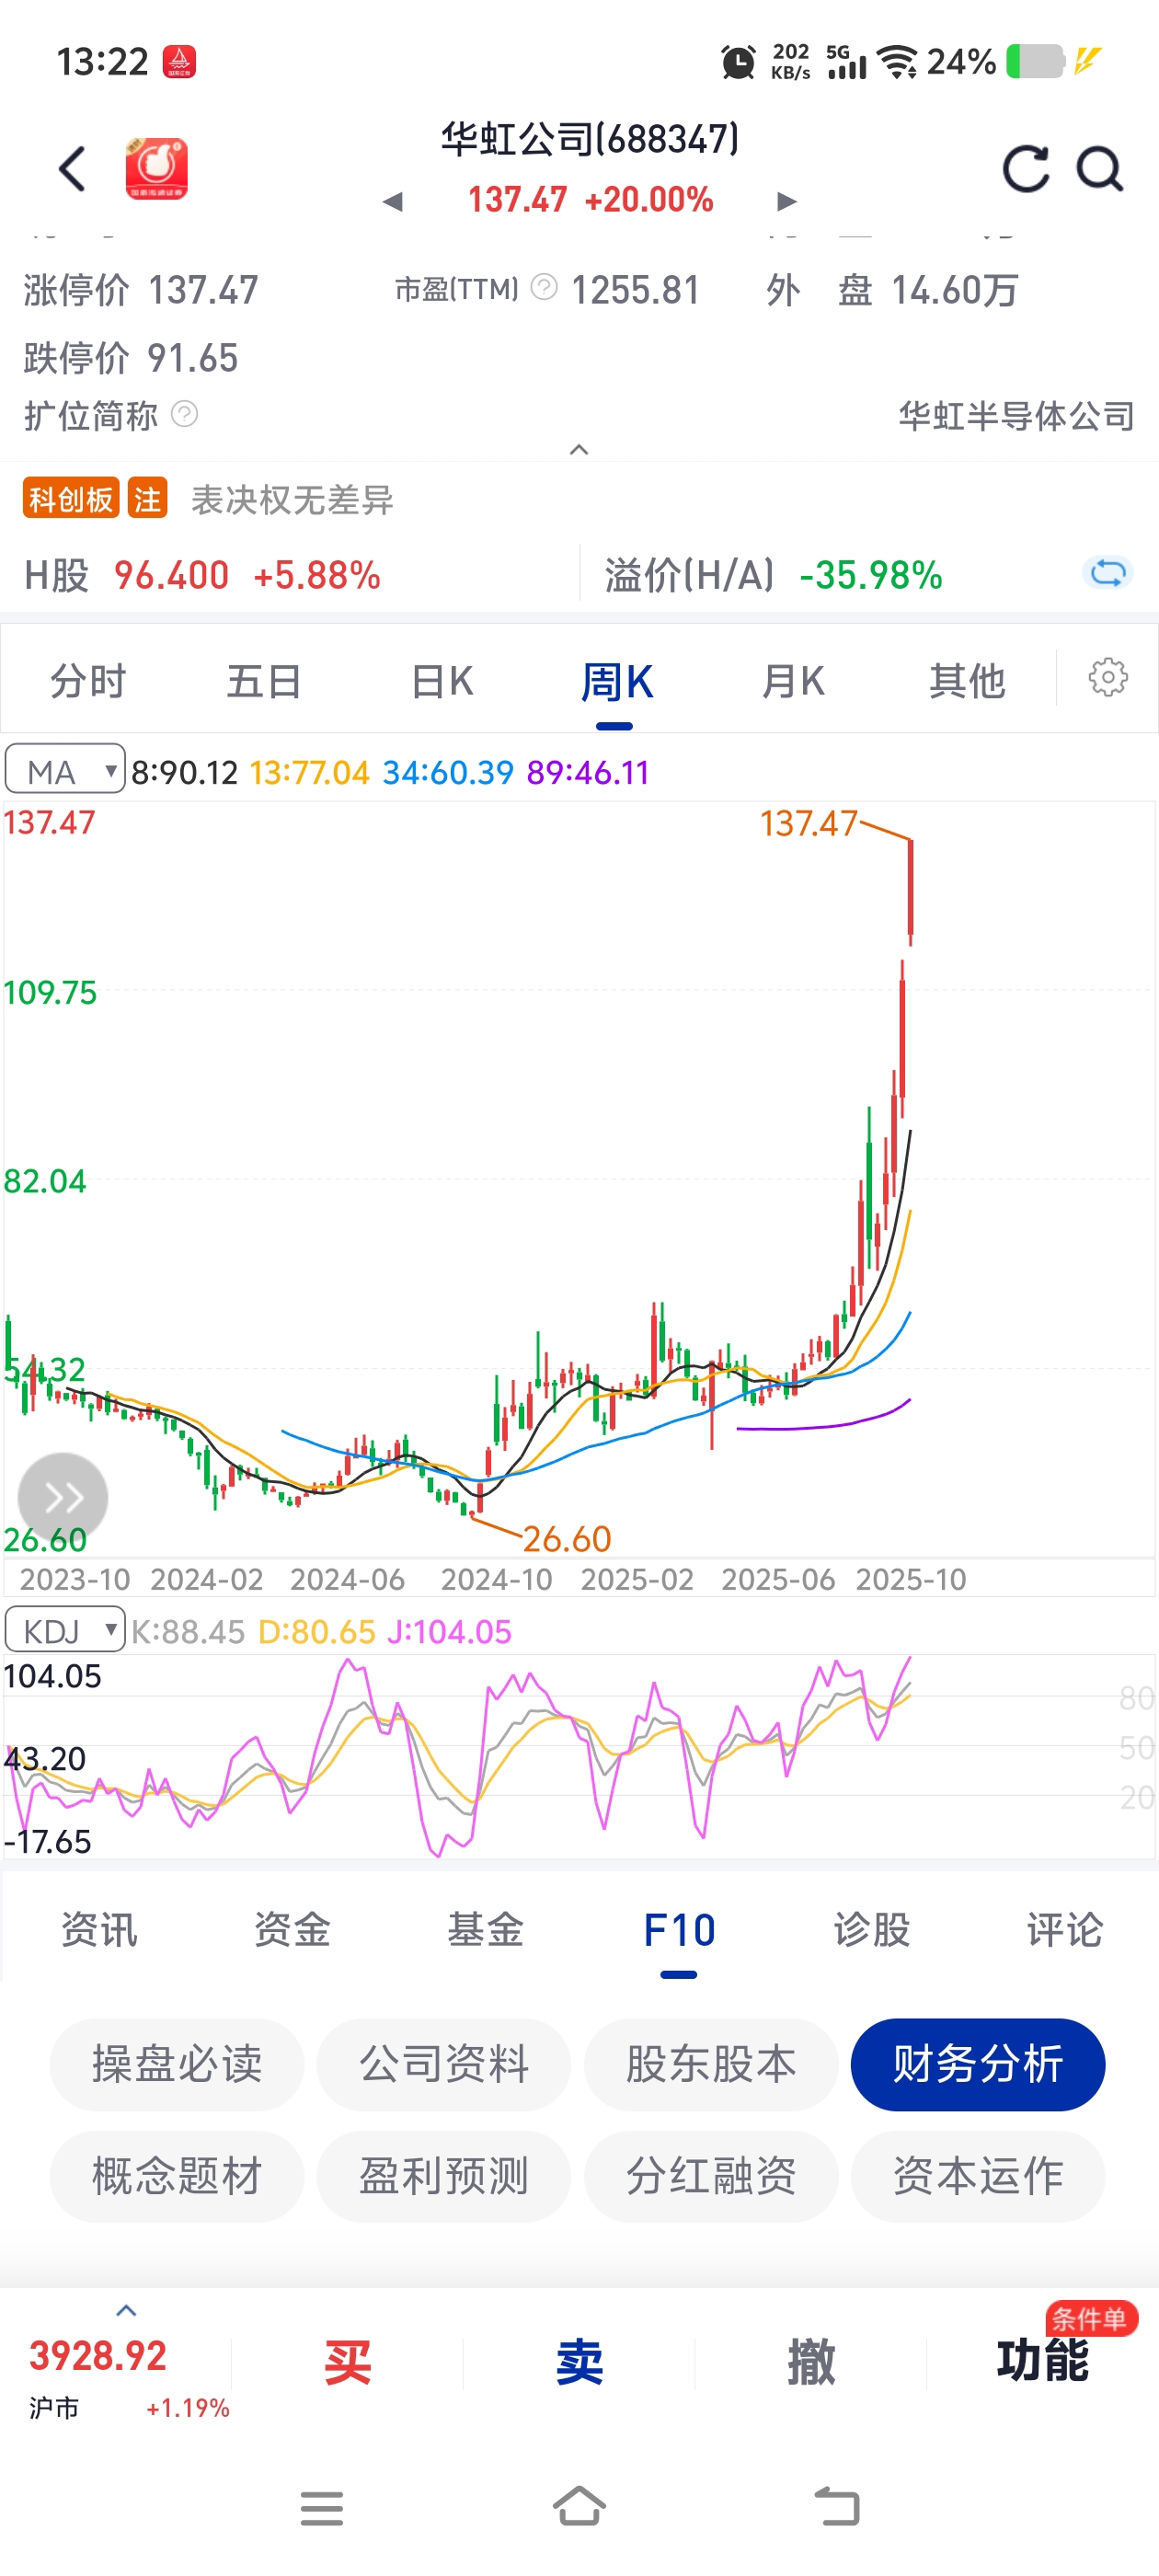Switch to the 五日 chart tab
This screenshot has height=2576, width=1159.
pyautogui.click(x=264, y=681)
